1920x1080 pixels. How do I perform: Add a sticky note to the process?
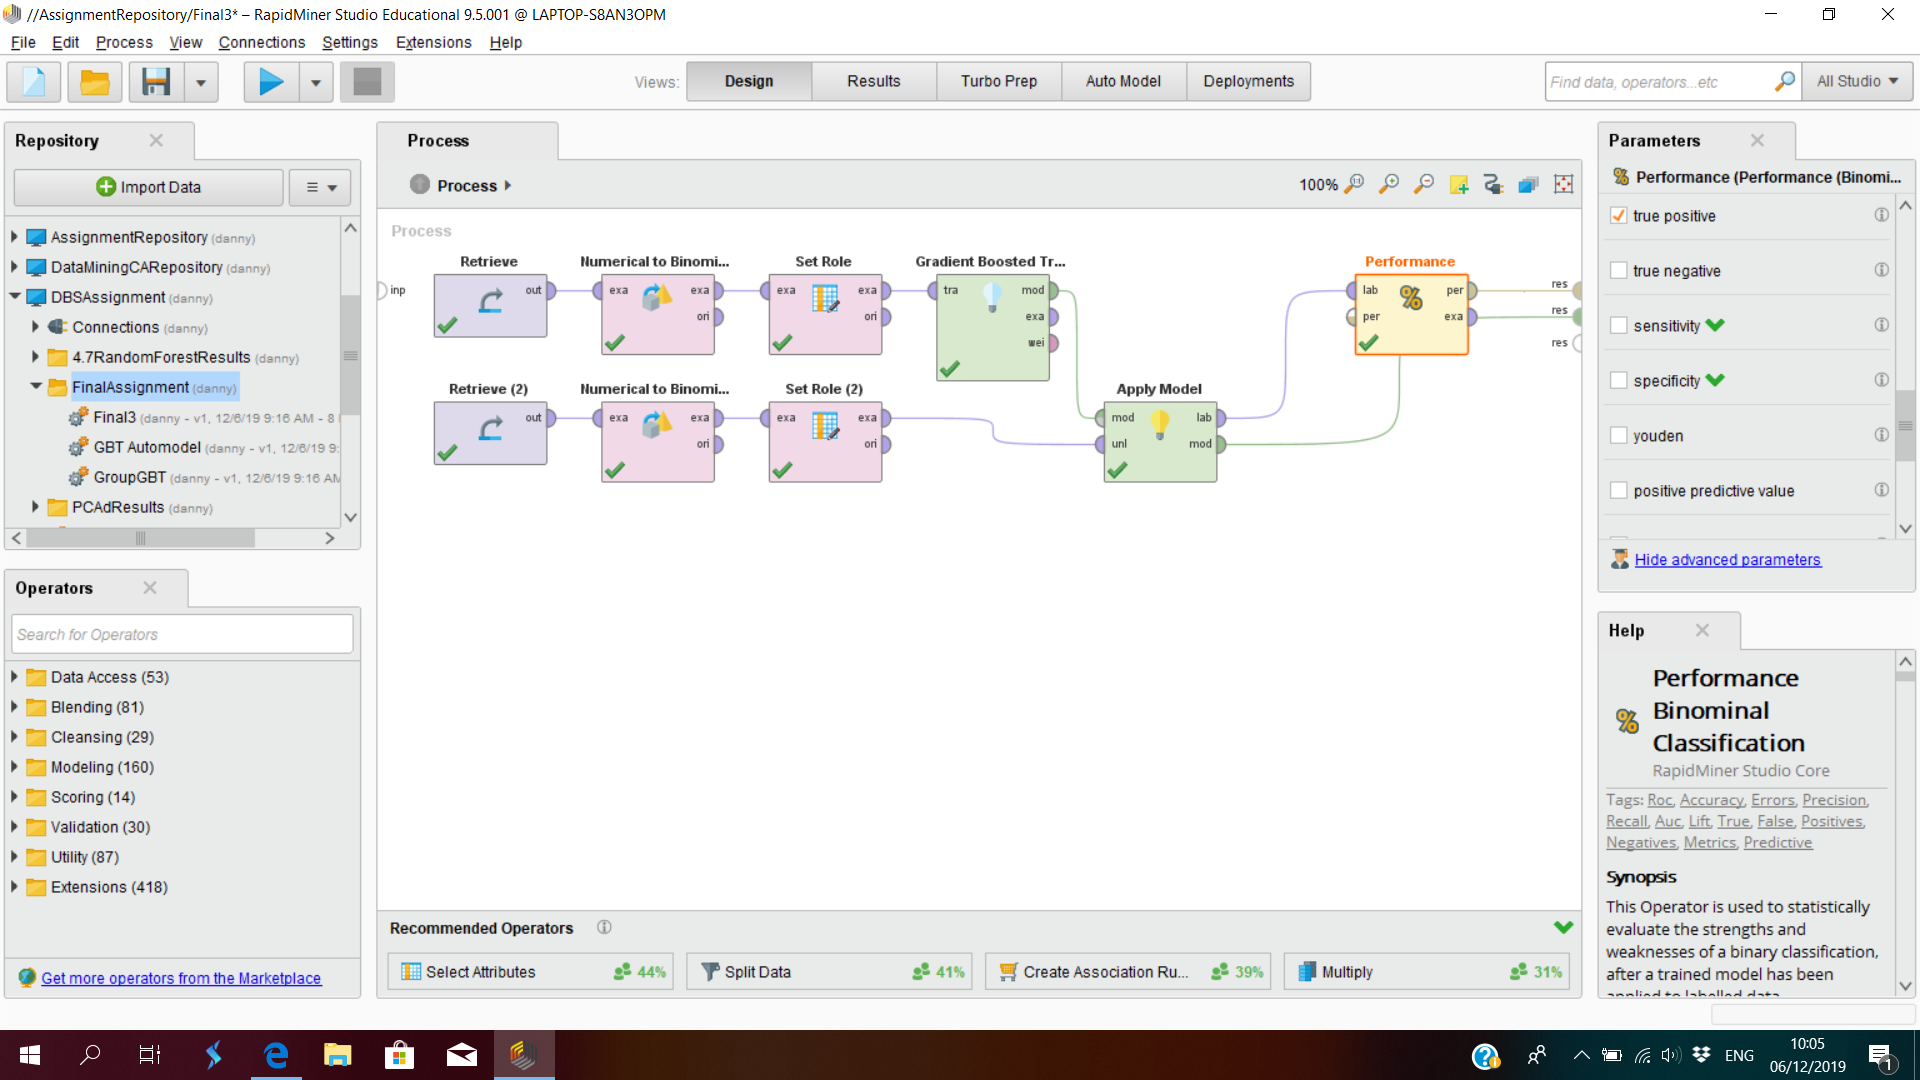(x=1459, y=185)
